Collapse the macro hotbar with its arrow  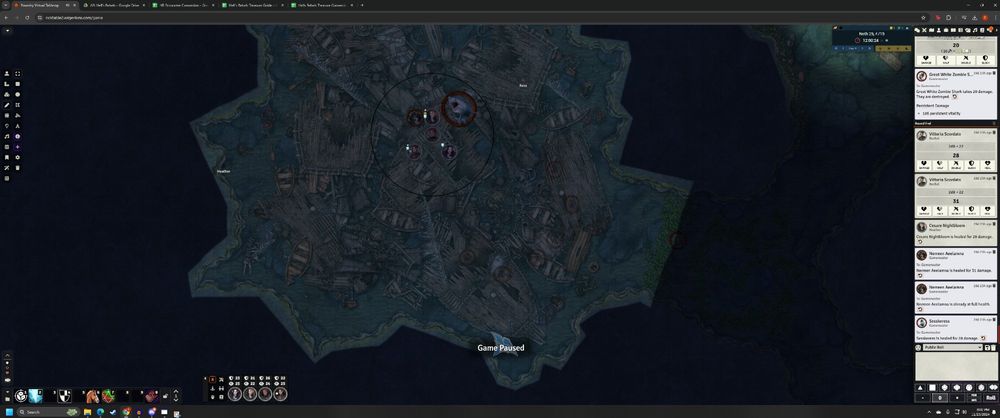pyautogui.click(x=7, y=392)
